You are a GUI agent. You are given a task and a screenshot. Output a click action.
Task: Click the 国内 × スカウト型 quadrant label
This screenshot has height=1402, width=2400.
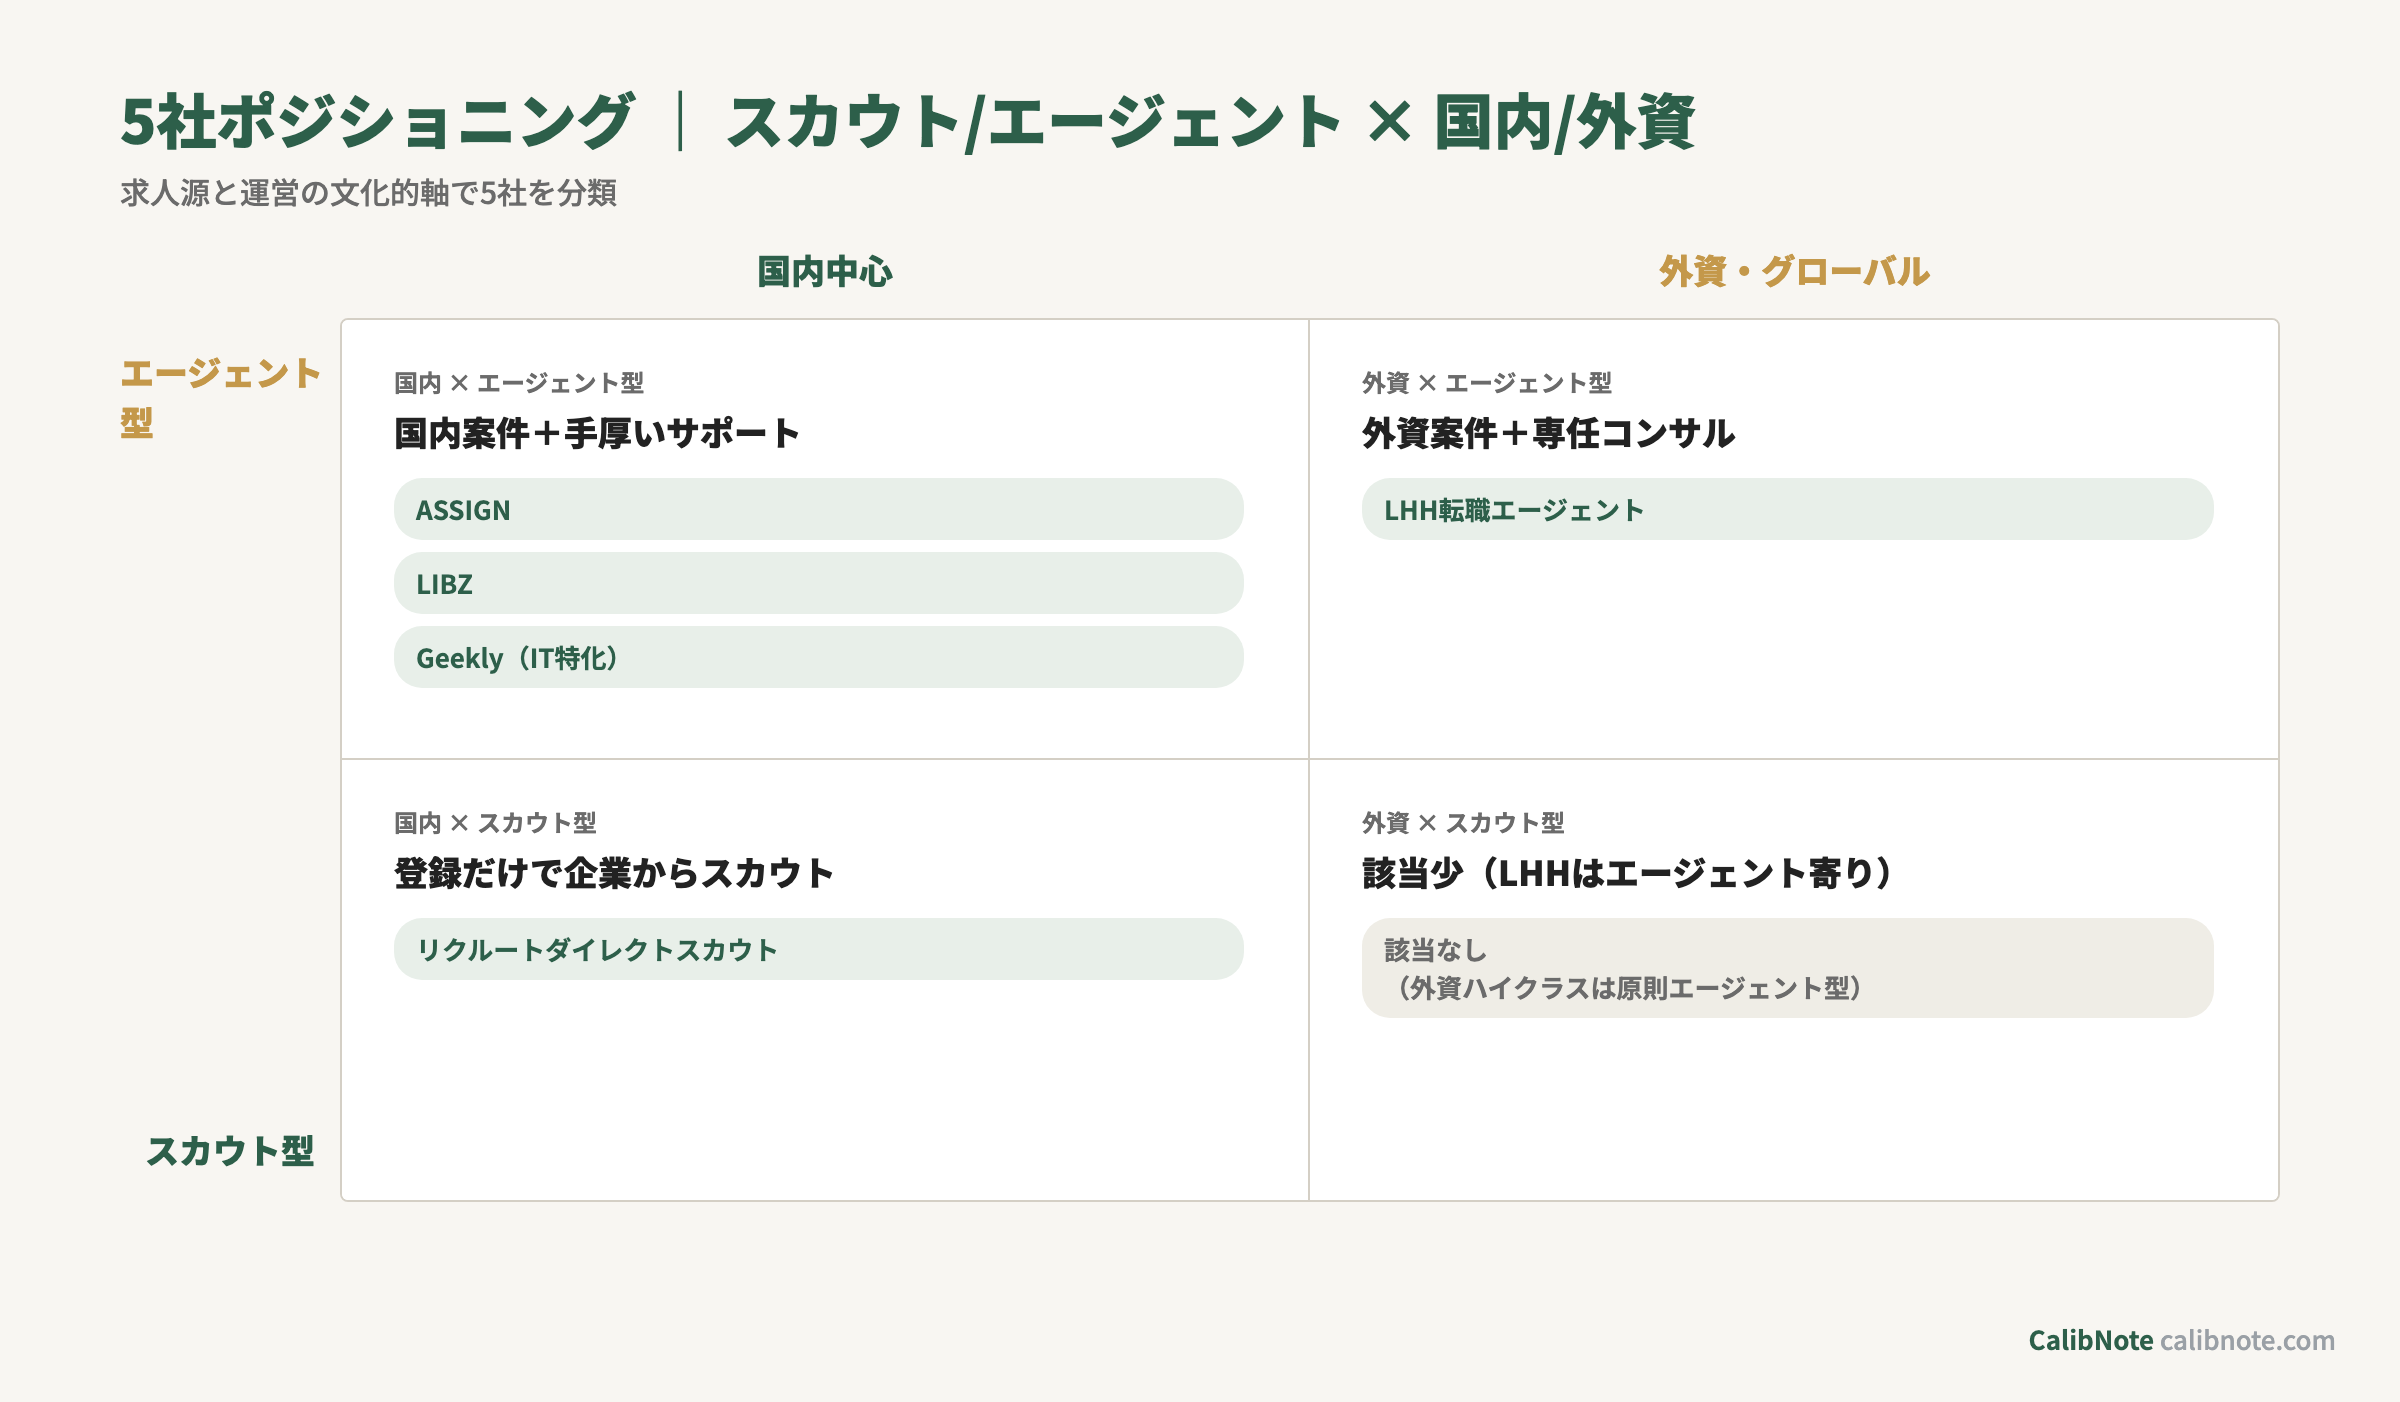(495, 823)
